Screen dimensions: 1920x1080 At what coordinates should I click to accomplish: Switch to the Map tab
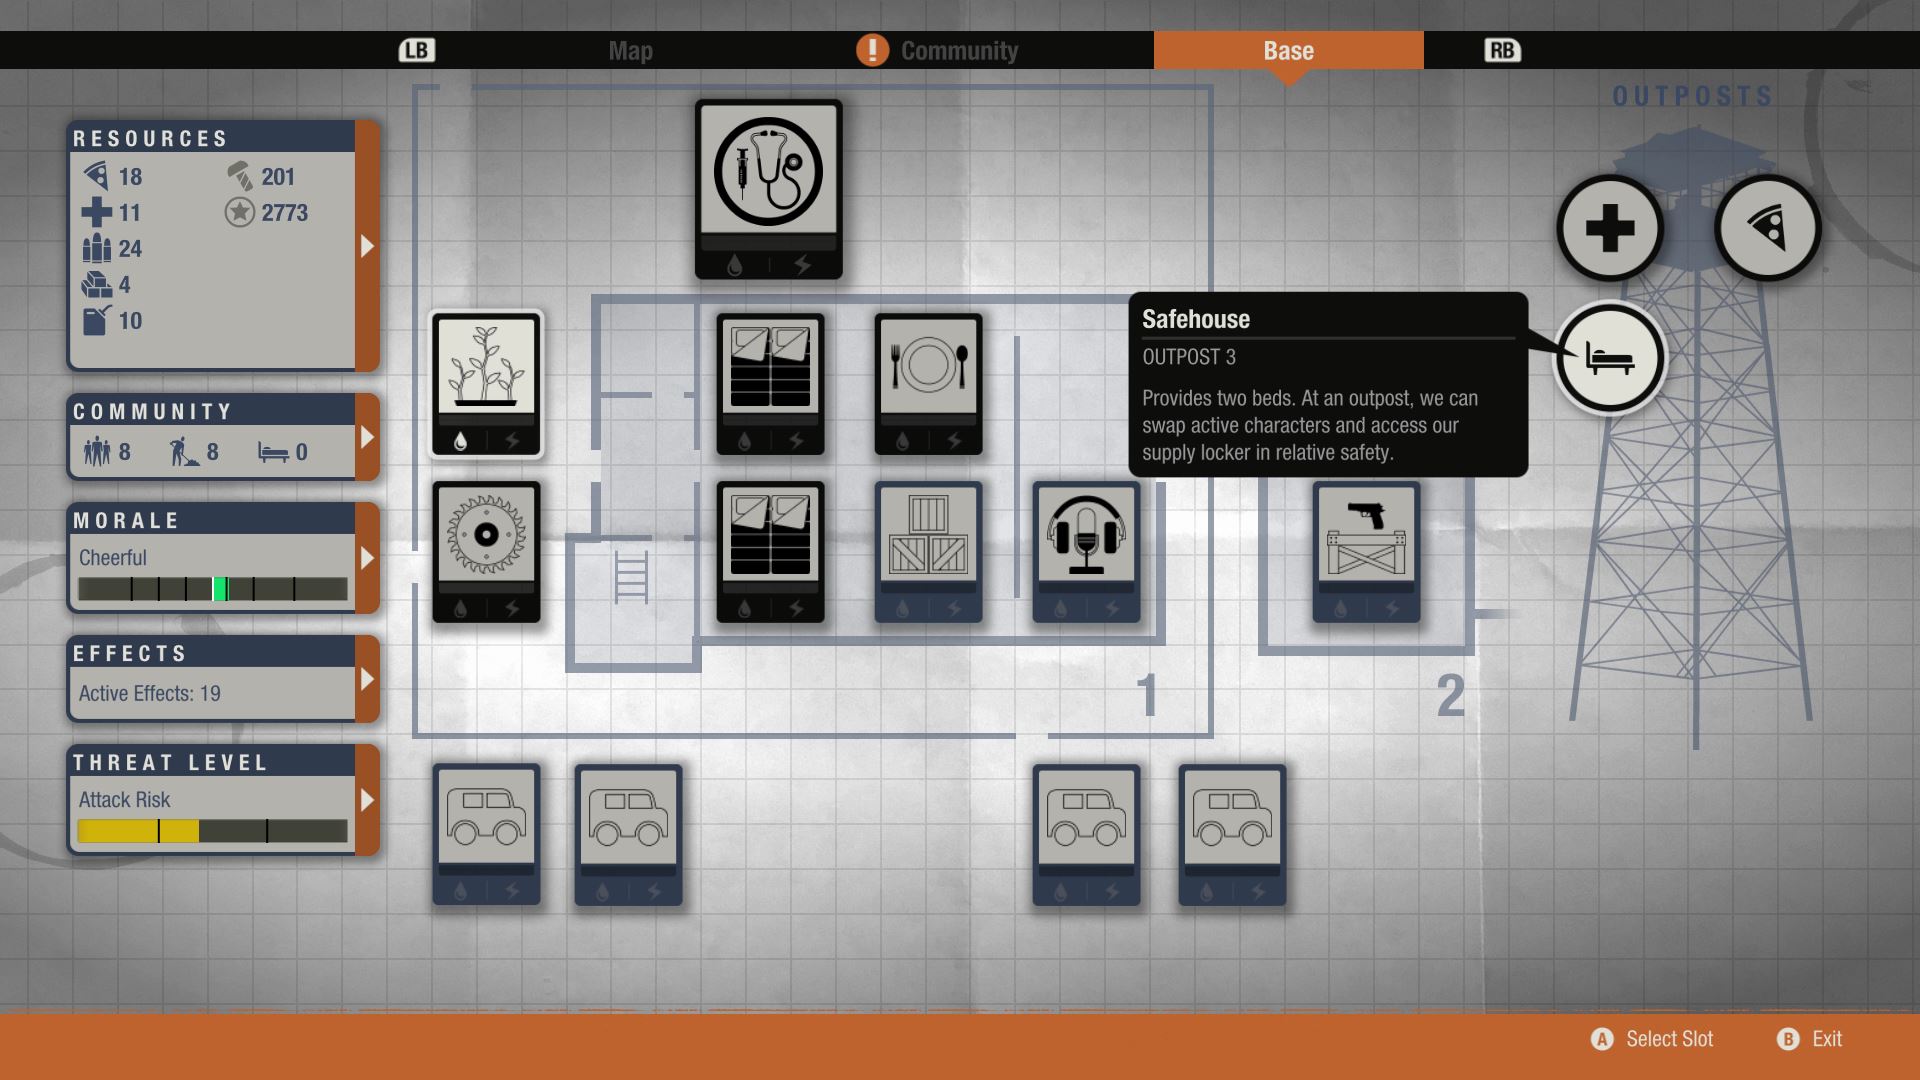630,51
